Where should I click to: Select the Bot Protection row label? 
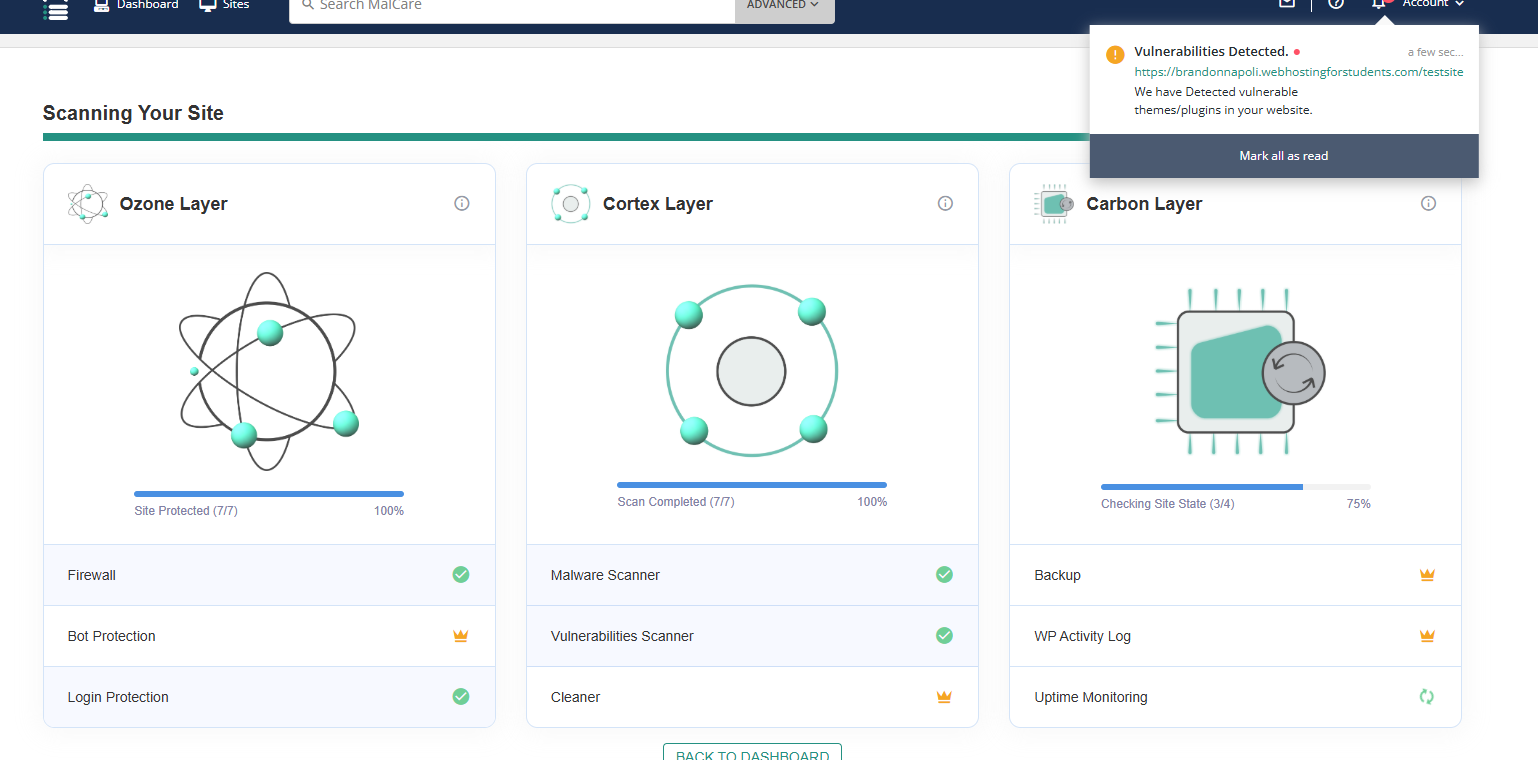coord(112,636)
